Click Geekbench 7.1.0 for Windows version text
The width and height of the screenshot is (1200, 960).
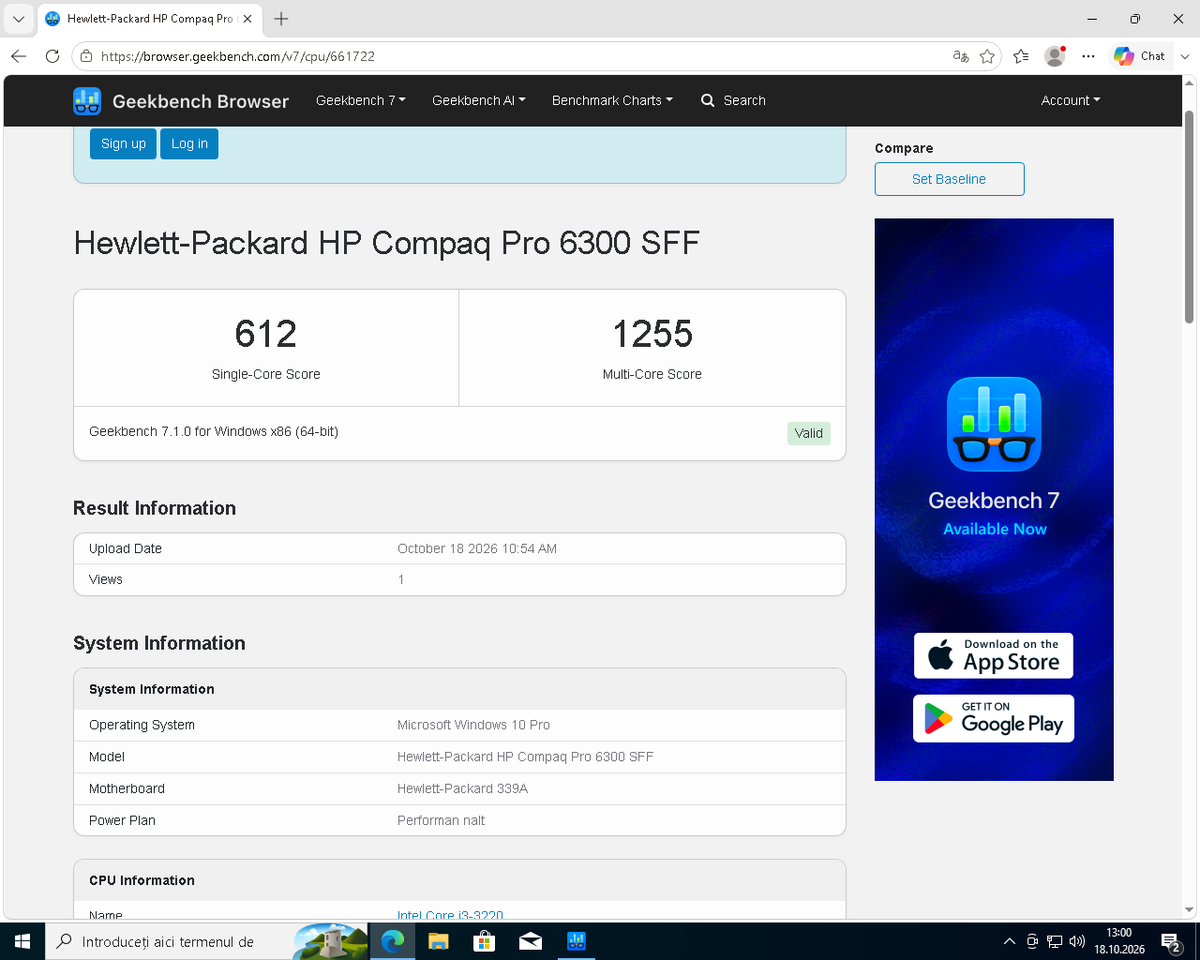(214, 432)
